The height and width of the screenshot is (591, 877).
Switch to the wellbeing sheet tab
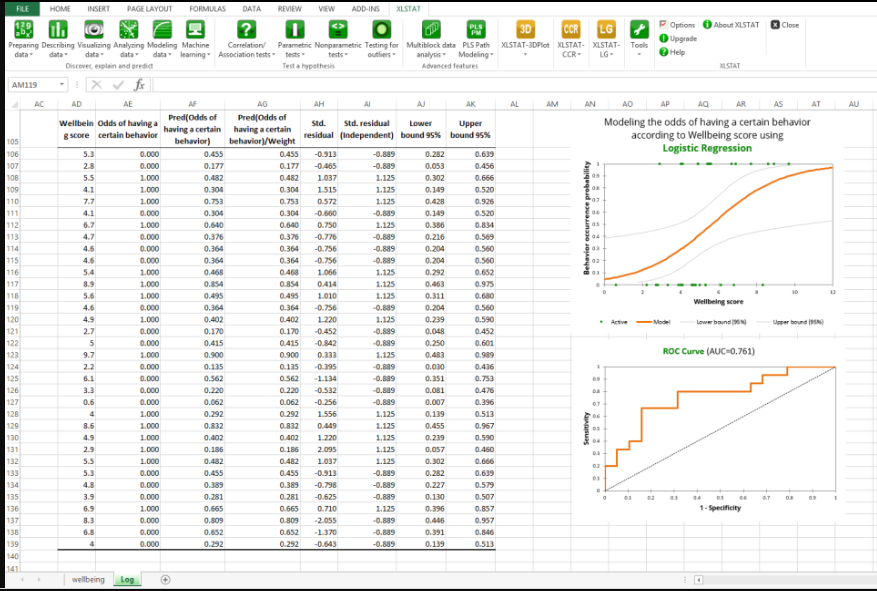87,579
